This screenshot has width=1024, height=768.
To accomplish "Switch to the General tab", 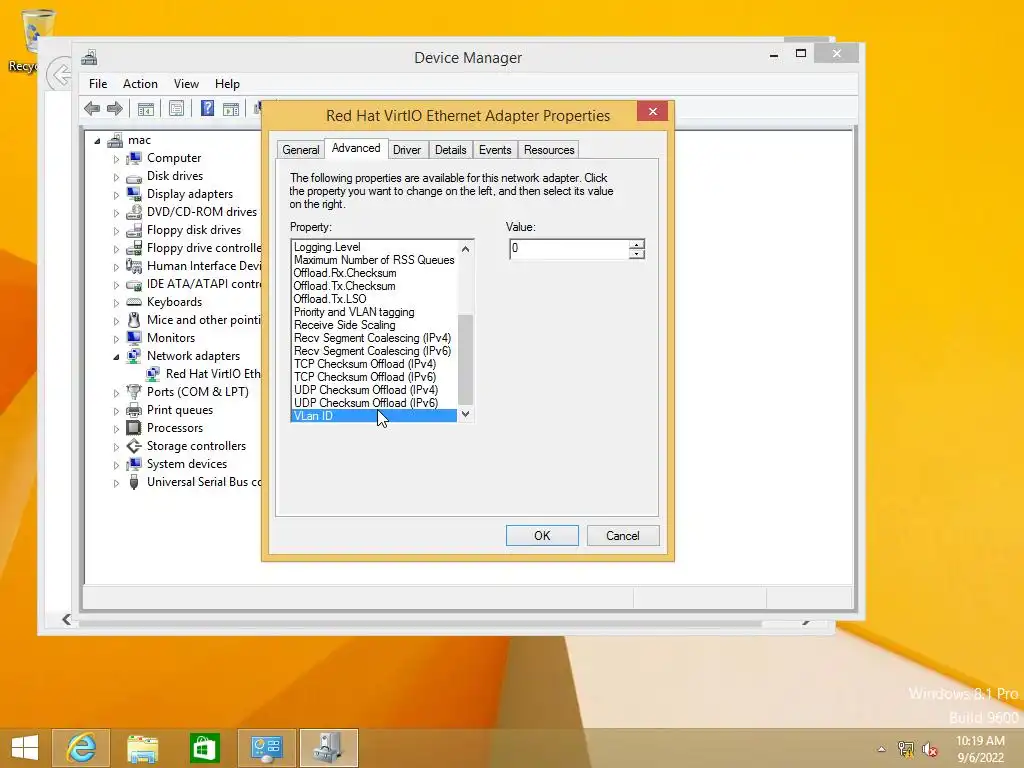I will coord(300,150).
